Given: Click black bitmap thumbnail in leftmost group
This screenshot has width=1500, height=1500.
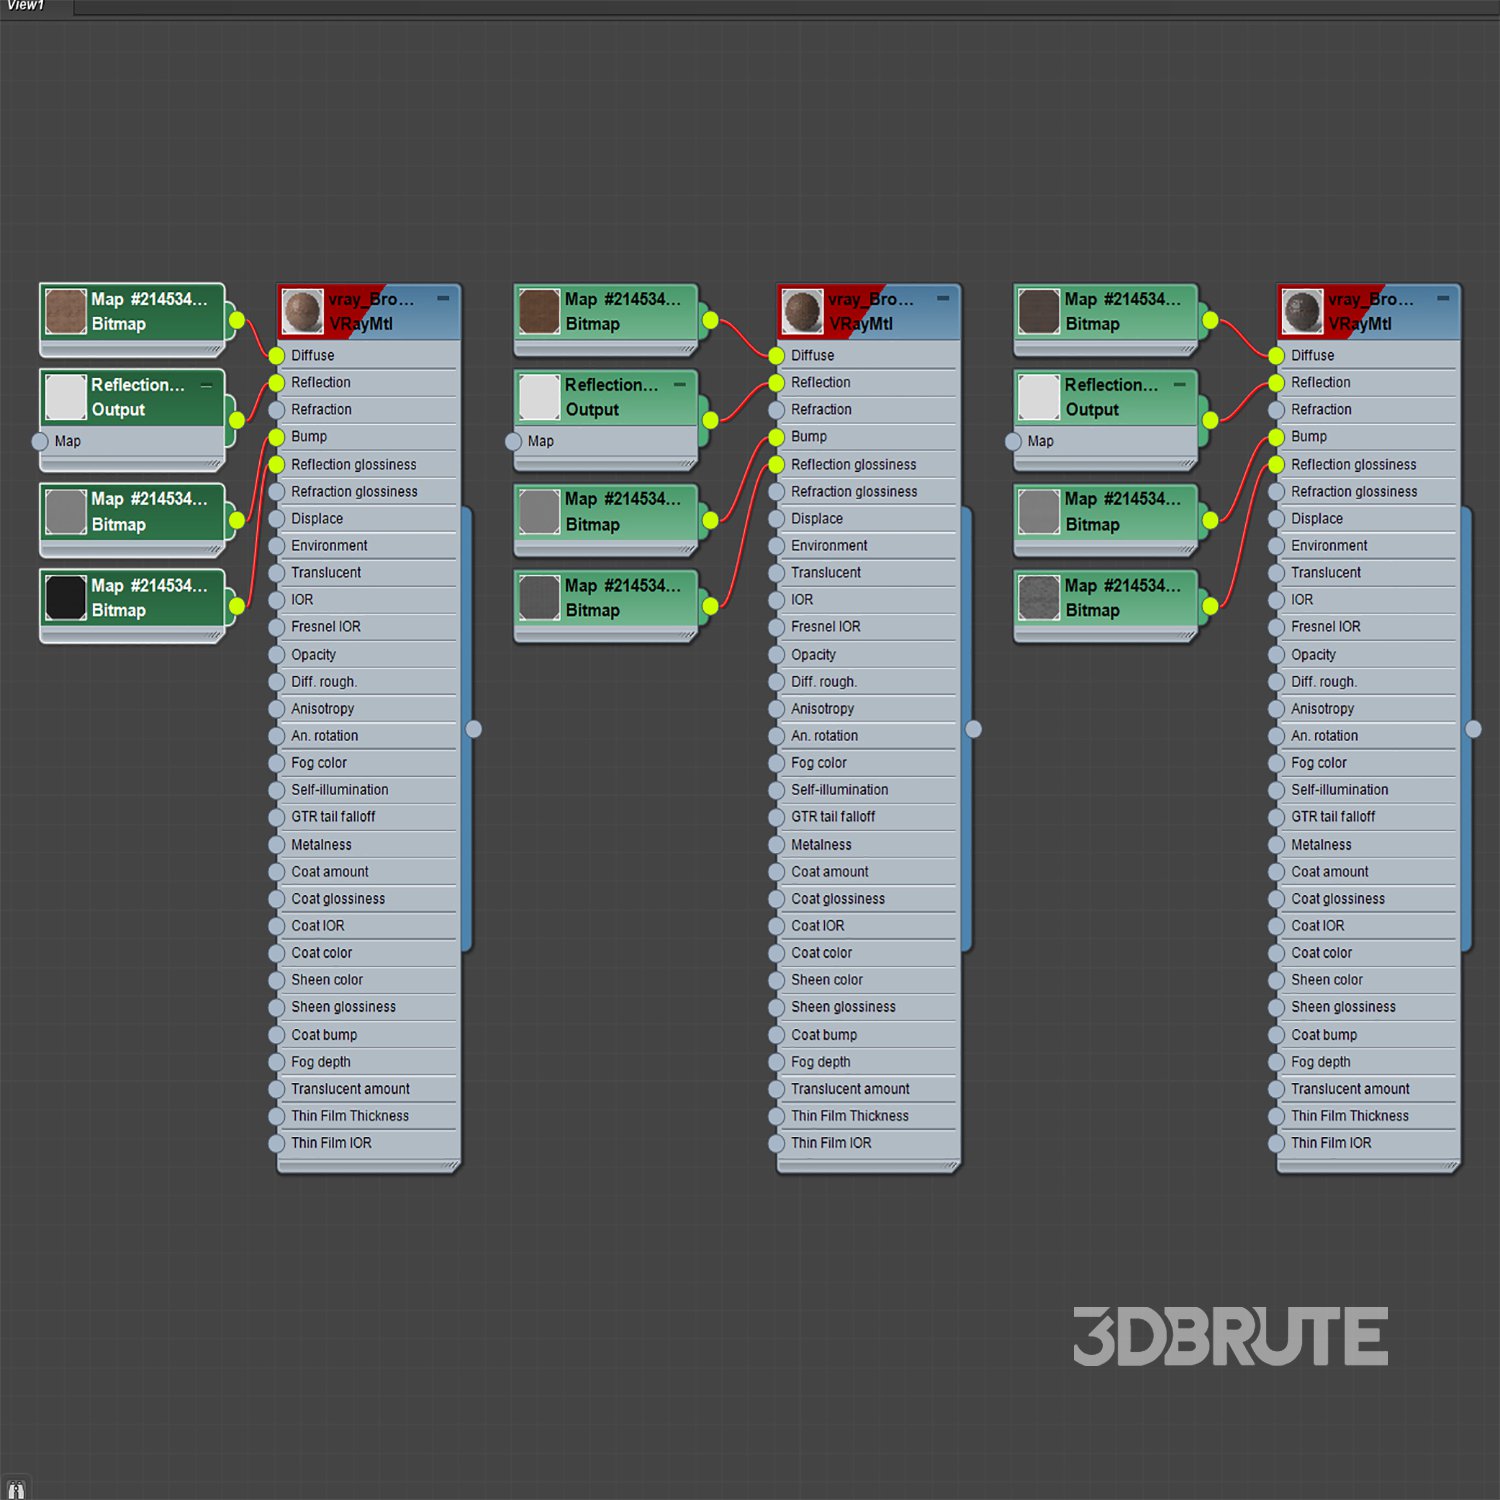Looking at the screenshot, I should [66, 598].
